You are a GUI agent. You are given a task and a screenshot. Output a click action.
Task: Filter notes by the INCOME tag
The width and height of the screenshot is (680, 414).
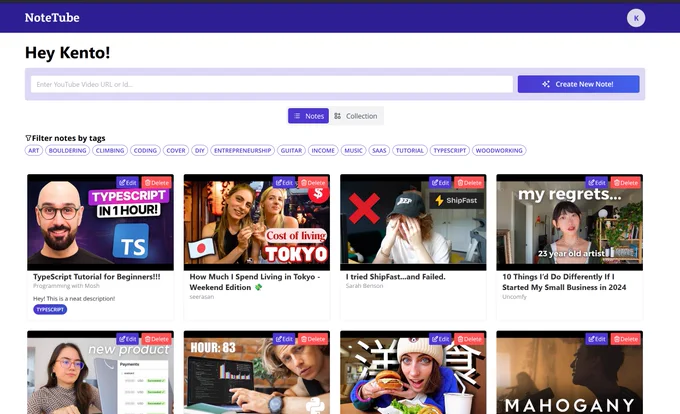(323, 150)
